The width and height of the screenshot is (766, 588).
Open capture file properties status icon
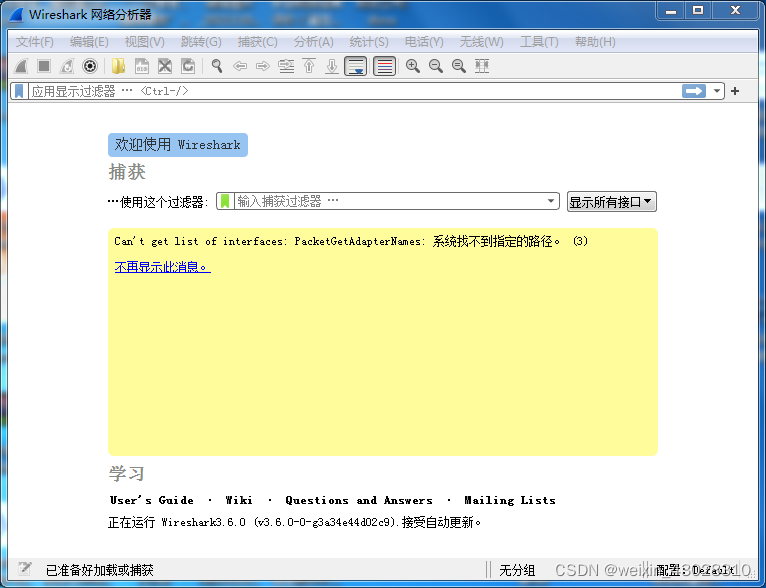pos(25,569)
